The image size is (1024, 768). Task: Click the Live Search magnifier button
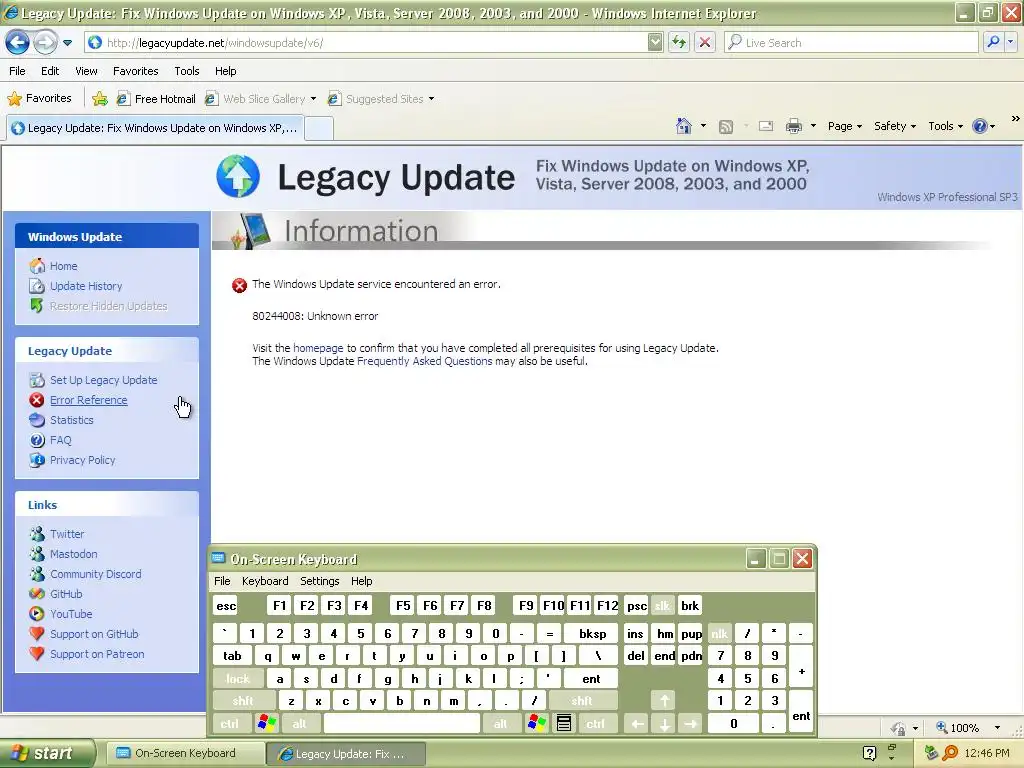click(x=993, y=42)
